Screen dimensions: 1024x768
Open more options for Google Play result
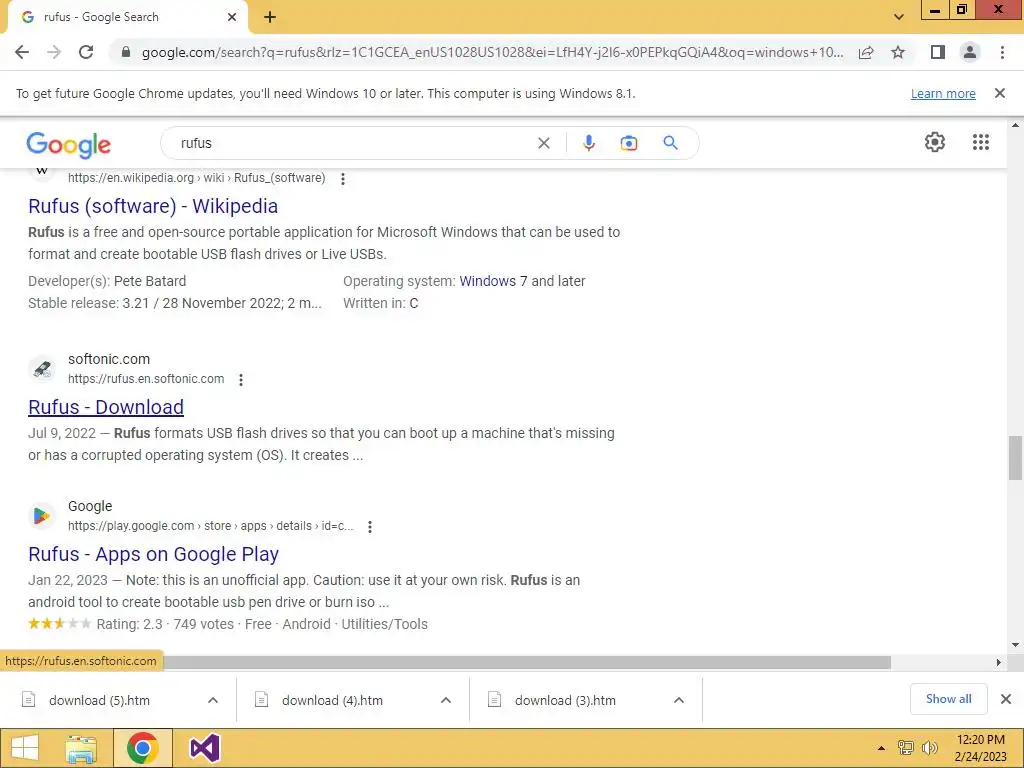370,526
